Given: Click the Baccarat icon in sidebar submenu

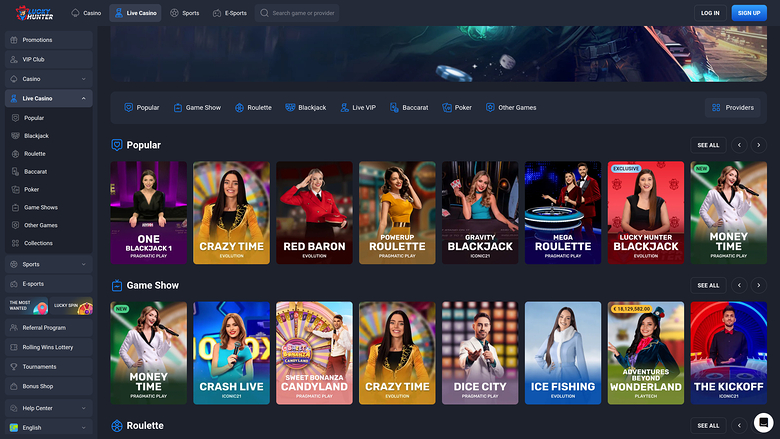Looking at the screenshot, I should (15, 172).
